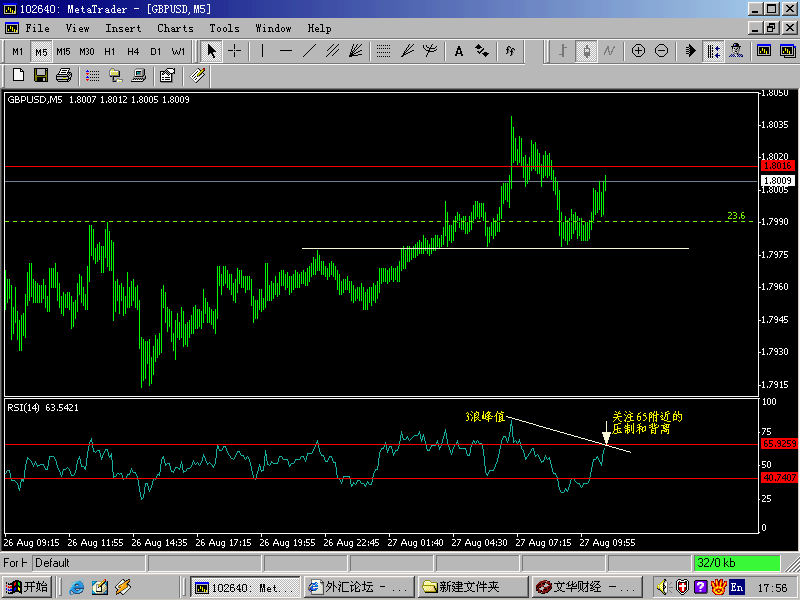800x600 pixels.
Task: Switch to the D1 daily timeframe
Action: point(156,52)
